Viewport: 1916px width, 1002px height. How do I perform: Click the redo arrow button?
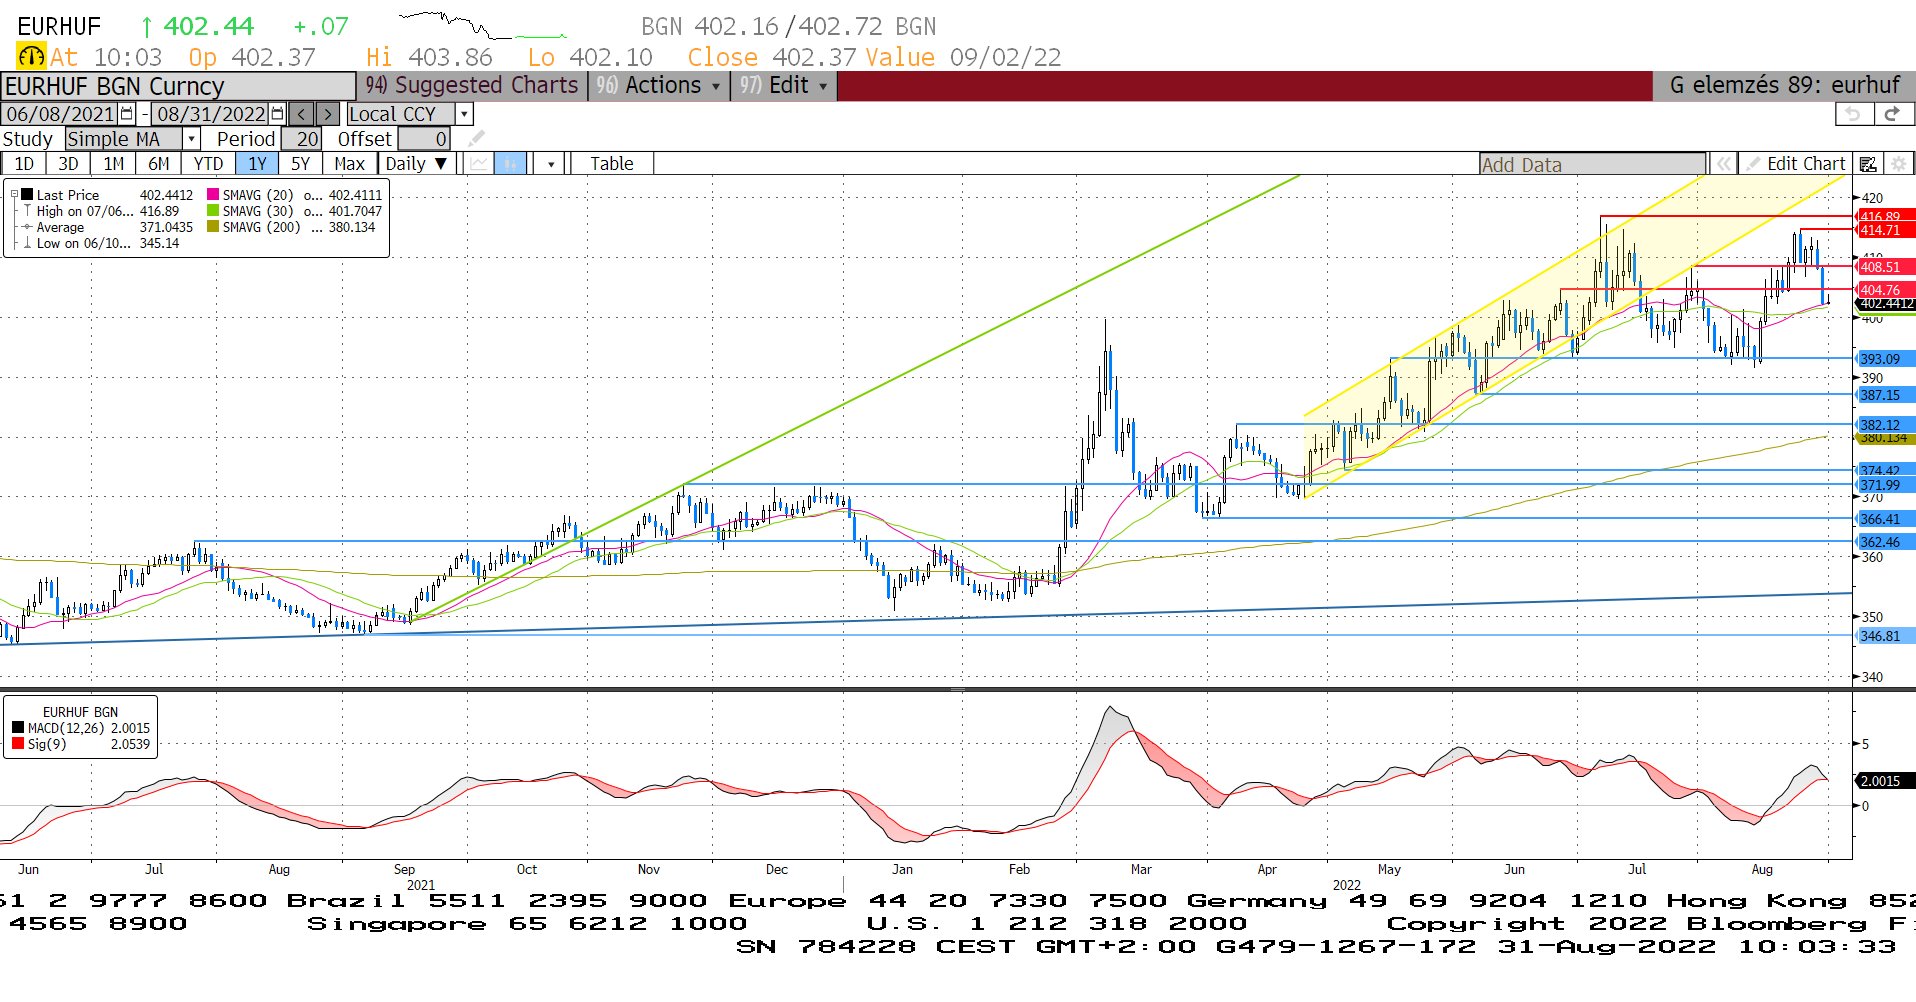(1892, 114)
